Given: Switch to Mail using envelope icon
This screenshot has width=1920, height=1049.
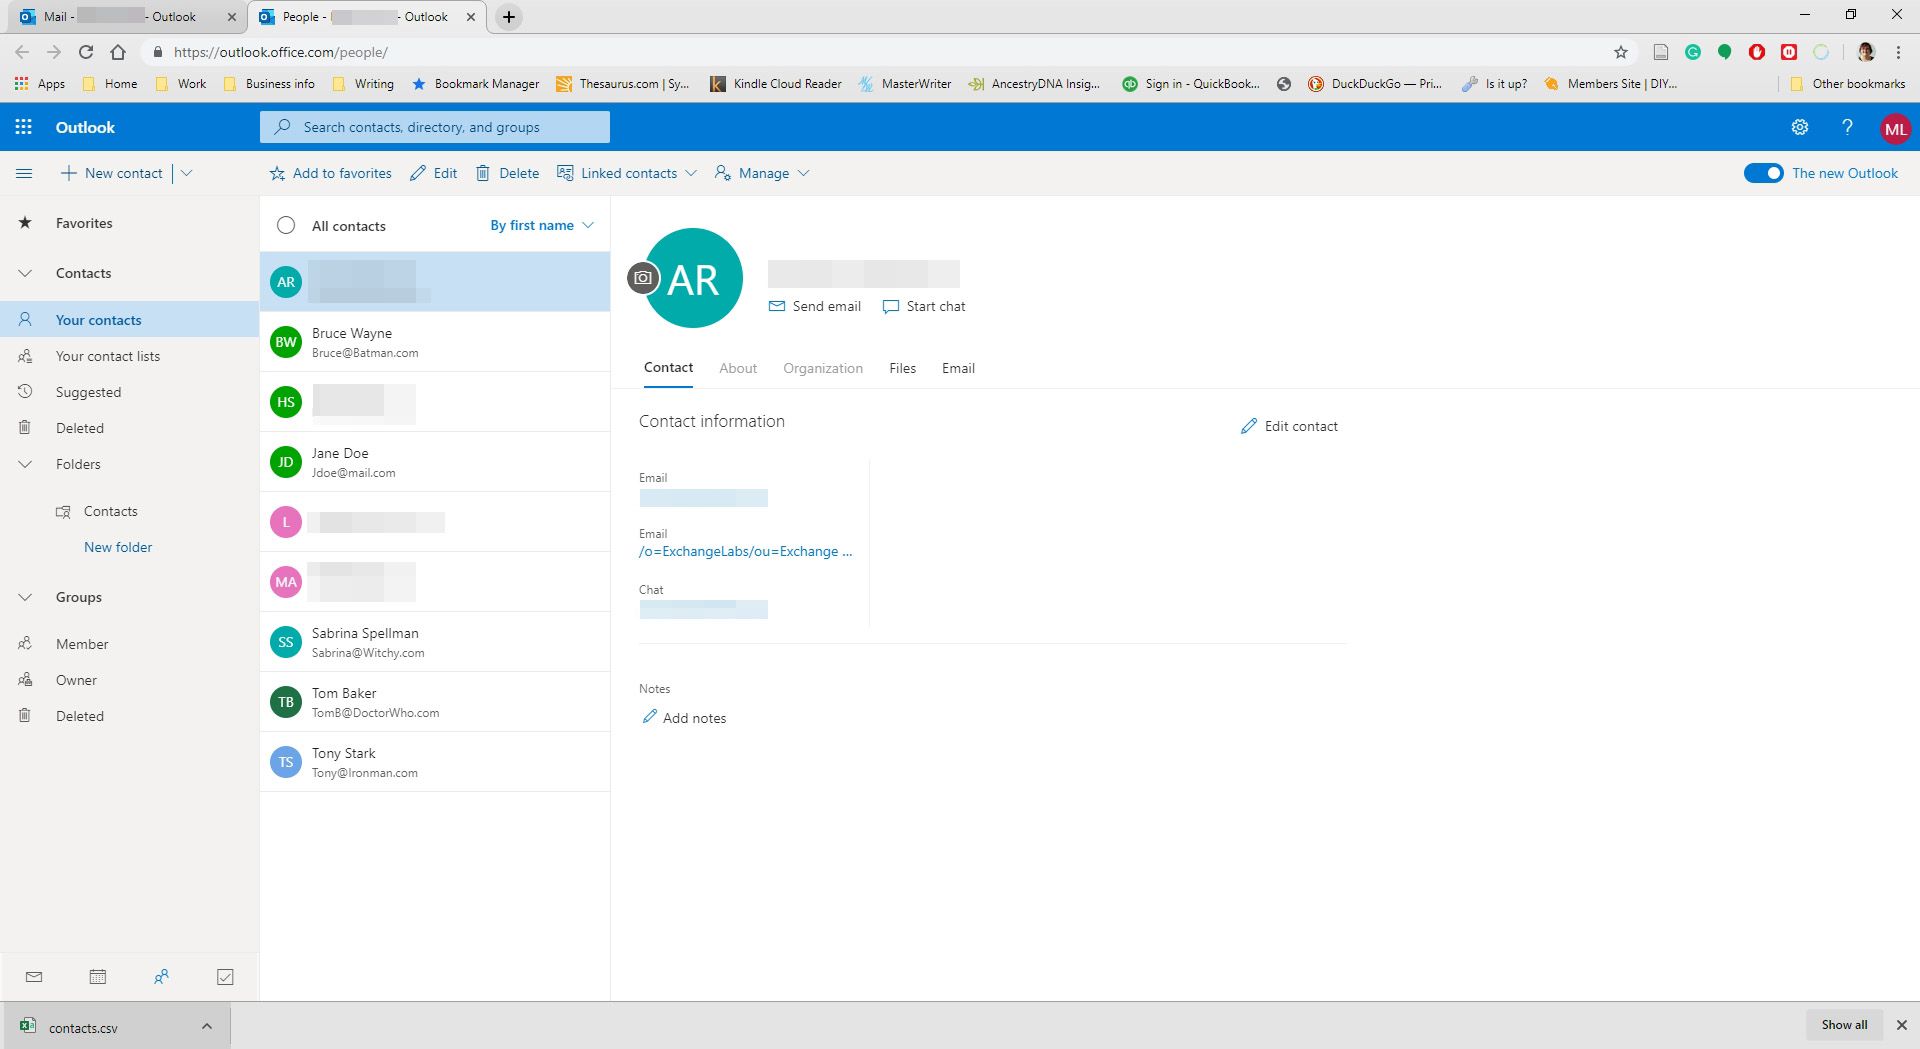Looking at the screenshot, I should coord(34,977).
